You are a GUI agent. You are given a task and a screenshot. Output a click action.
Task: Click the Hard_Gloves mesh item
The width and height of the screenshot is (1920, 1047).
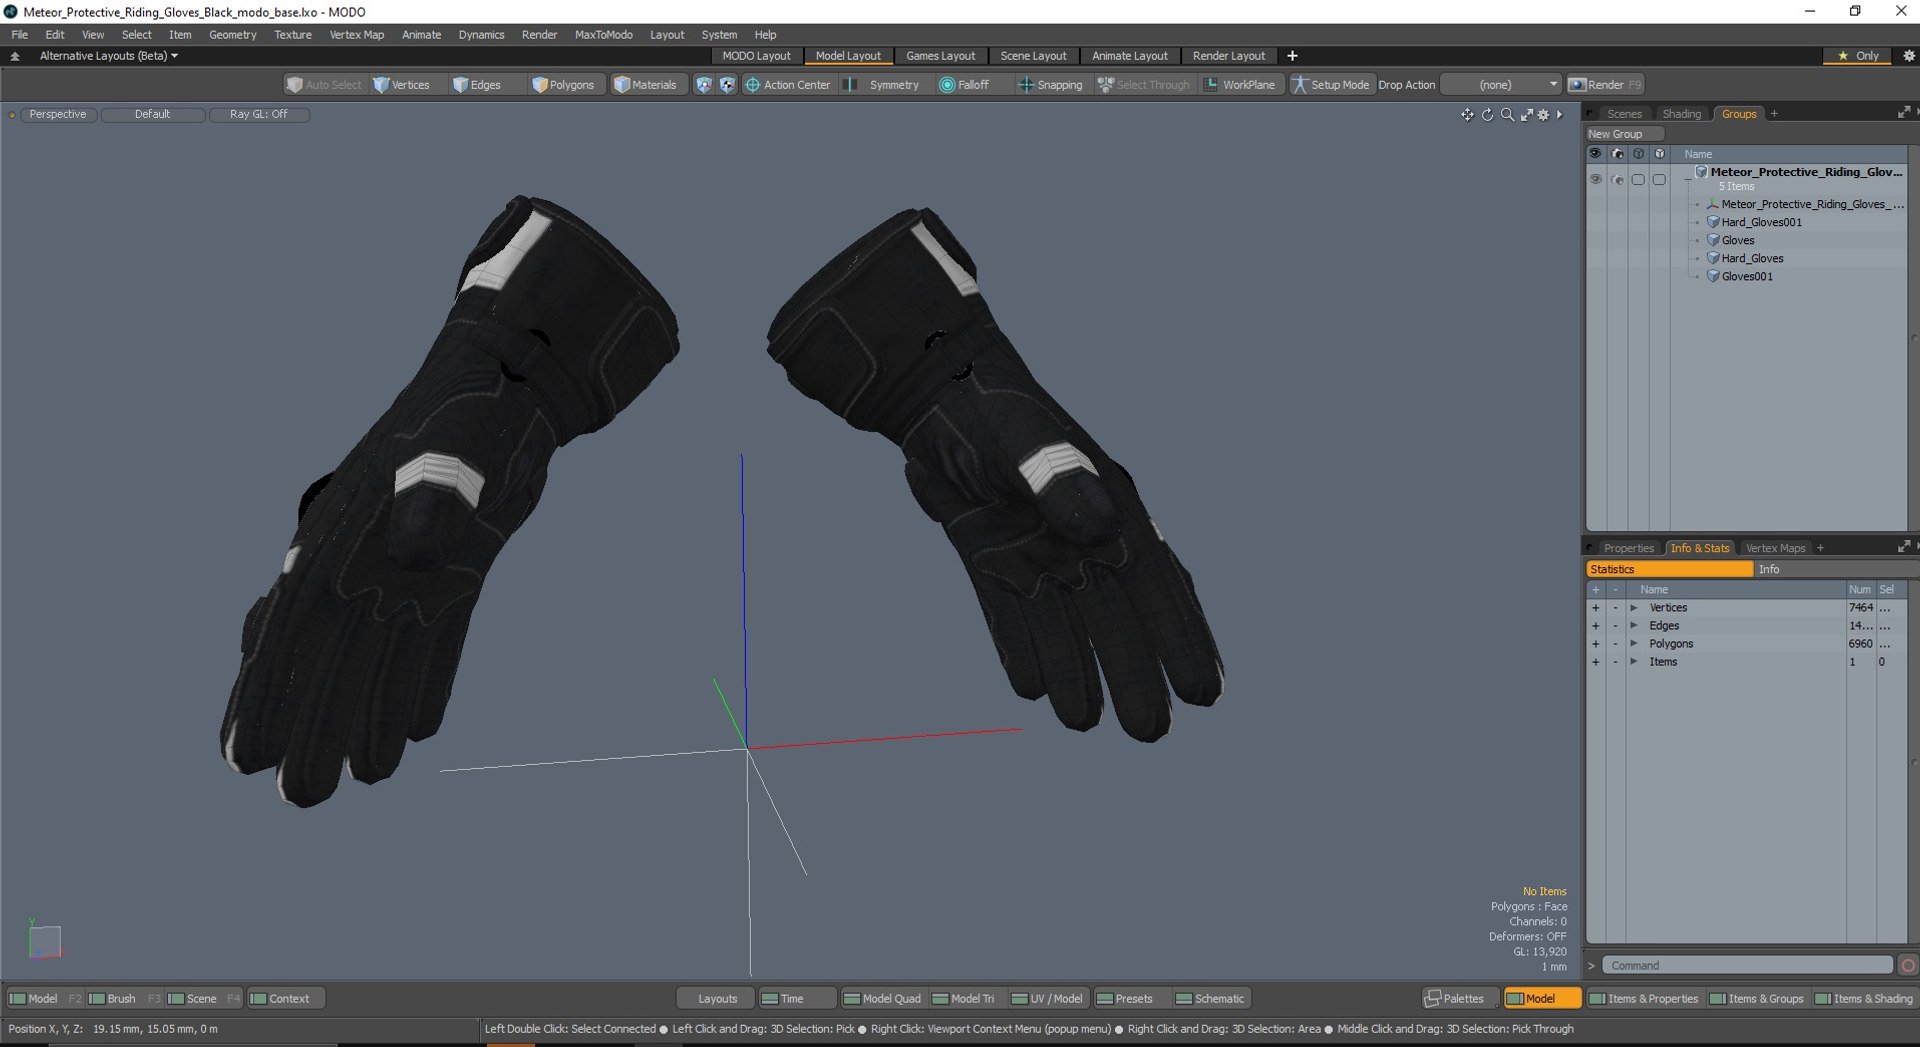point(1752,259)
